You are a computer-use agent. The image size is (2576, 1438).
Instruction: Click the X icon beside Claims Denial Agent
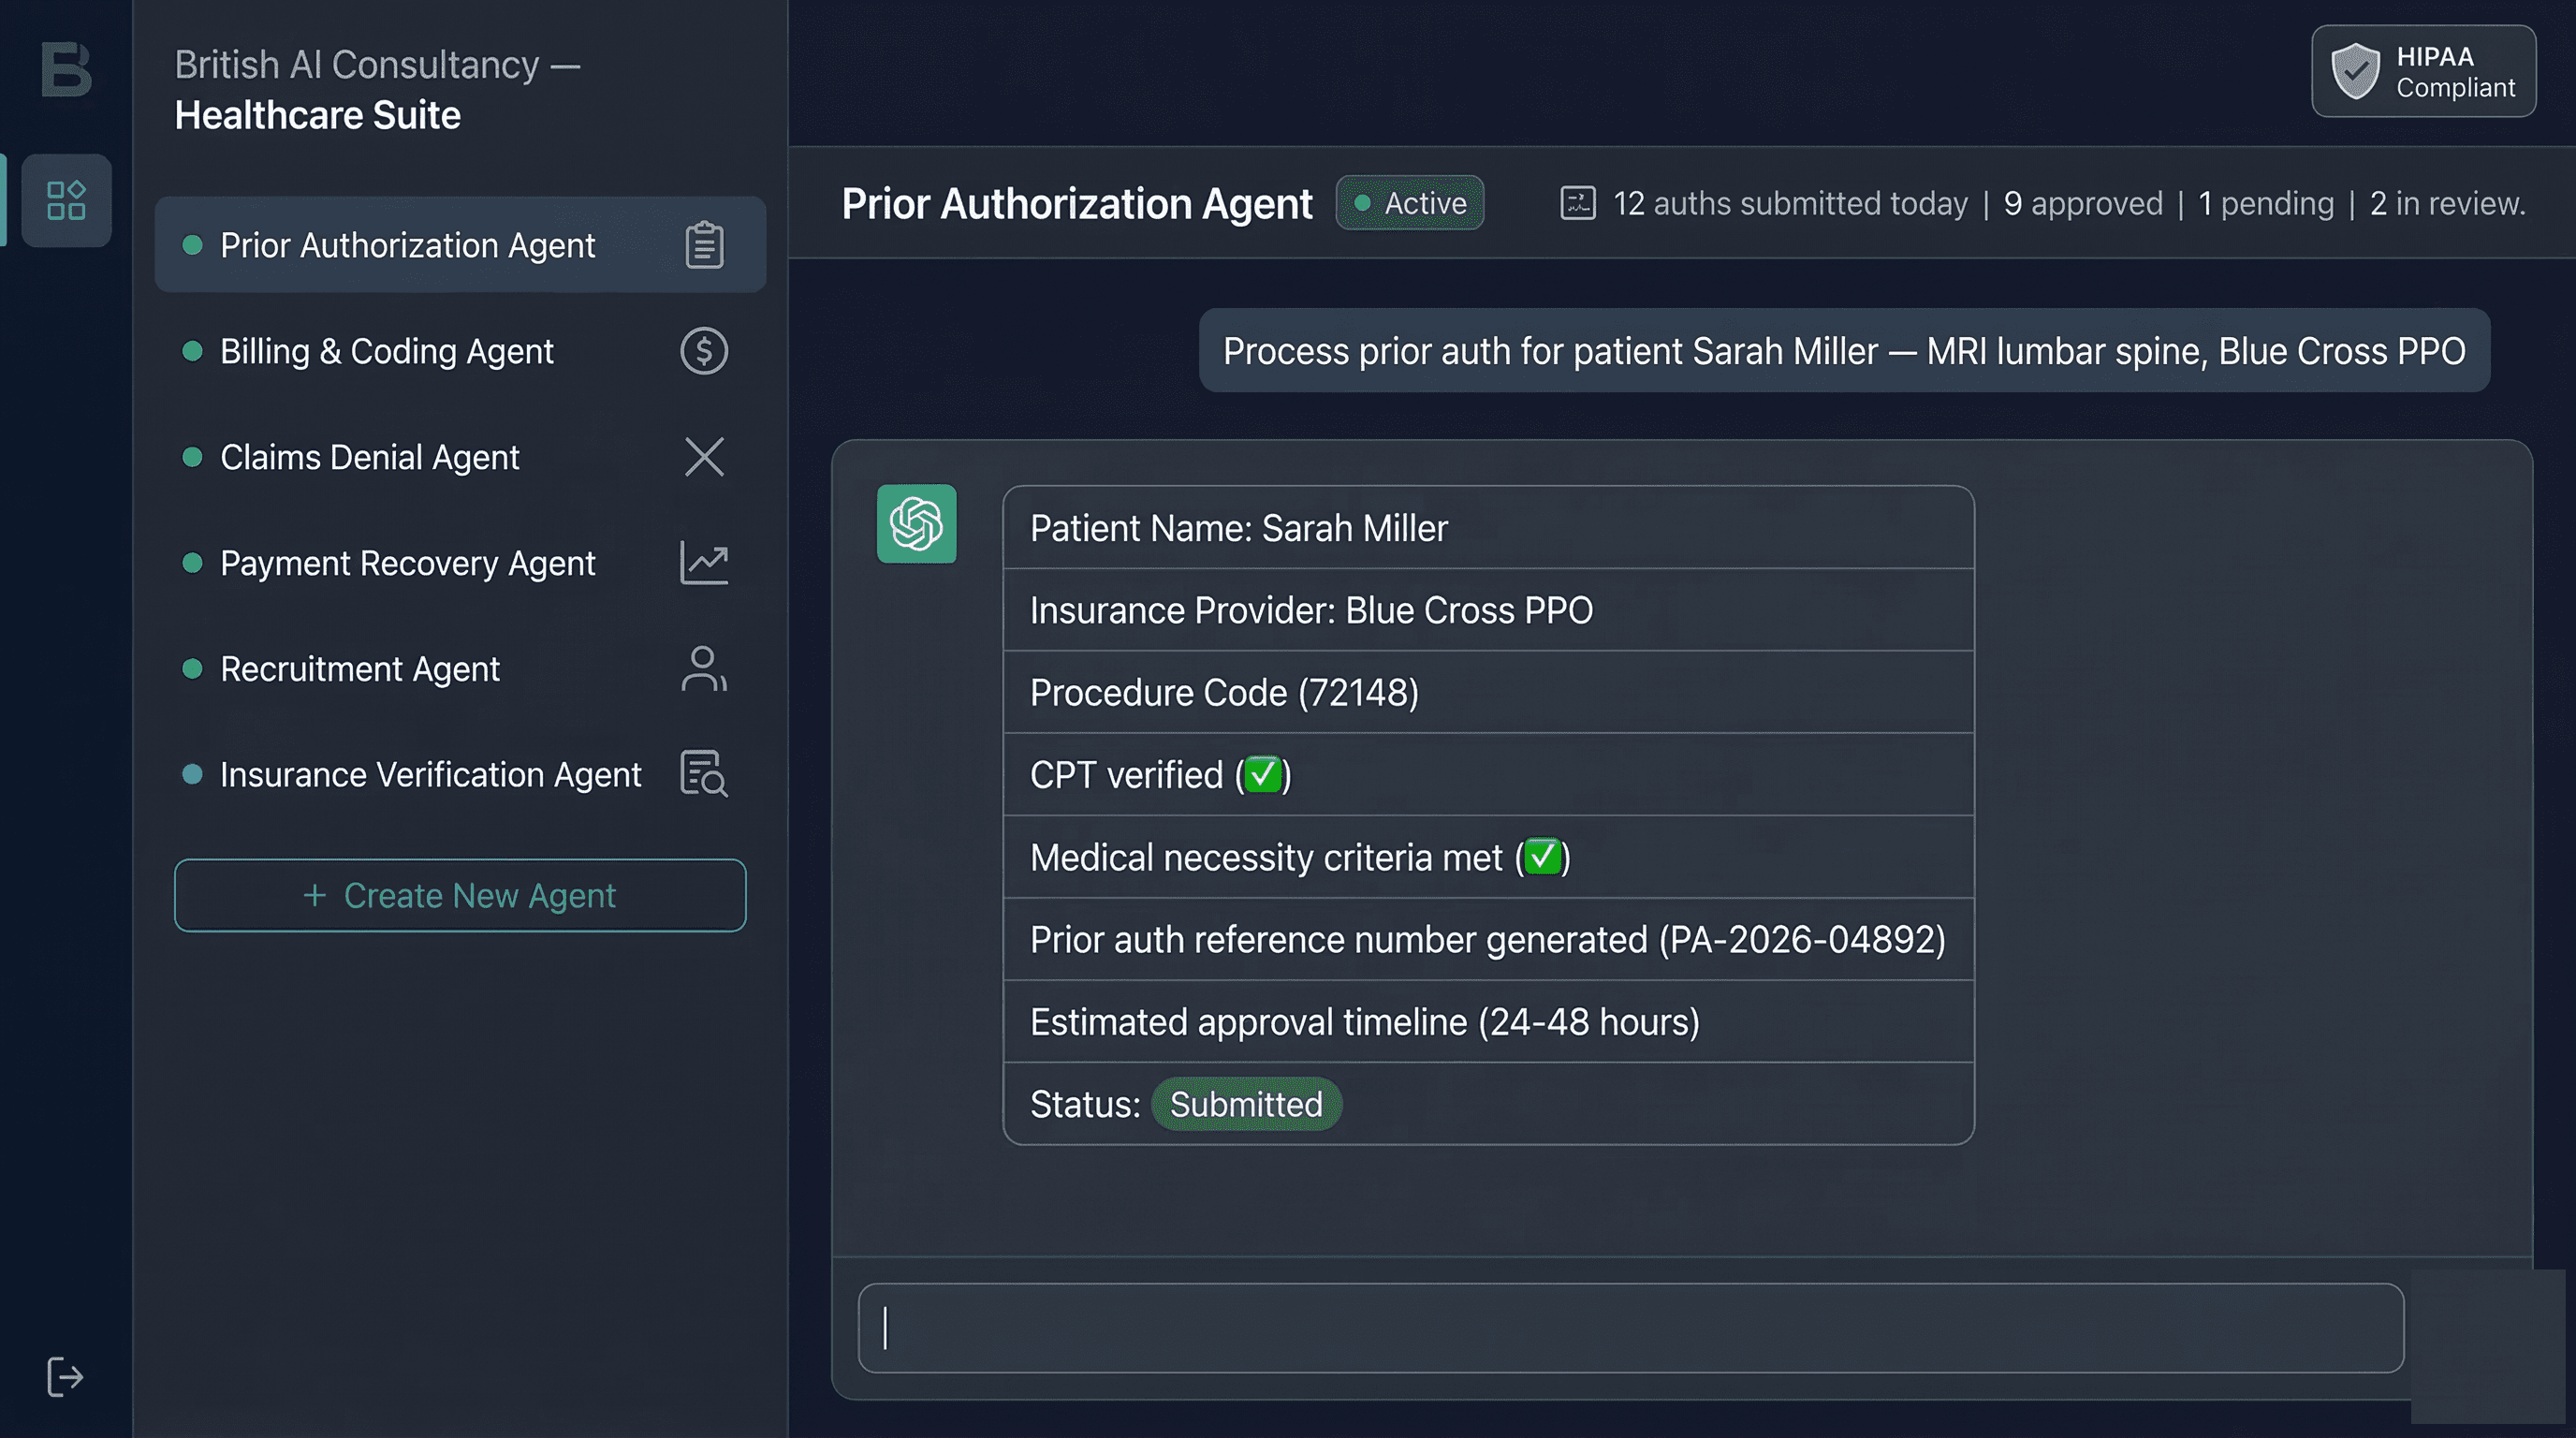pyautogui.click(x=704, y=457)
